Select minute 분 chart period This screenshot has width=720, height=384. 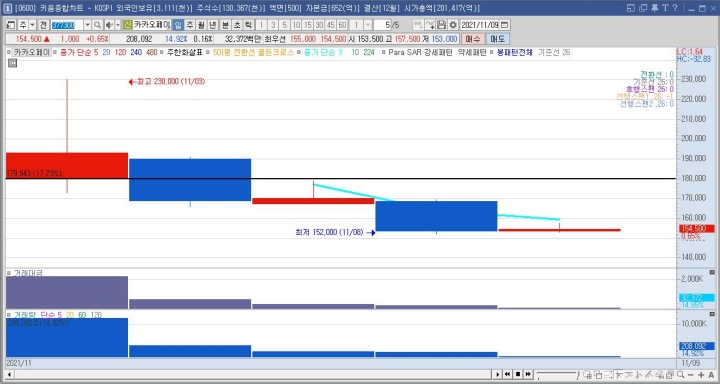point(225,25)
